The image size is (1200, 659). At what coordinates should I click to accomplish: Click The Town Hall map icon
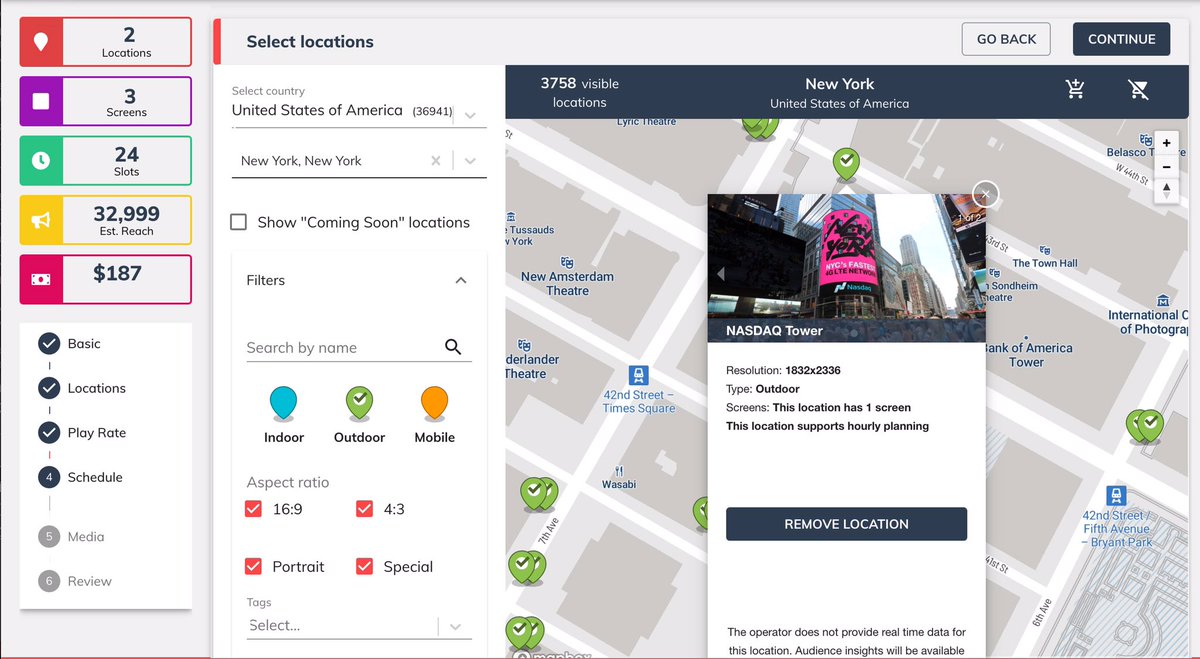[1045, 249]
